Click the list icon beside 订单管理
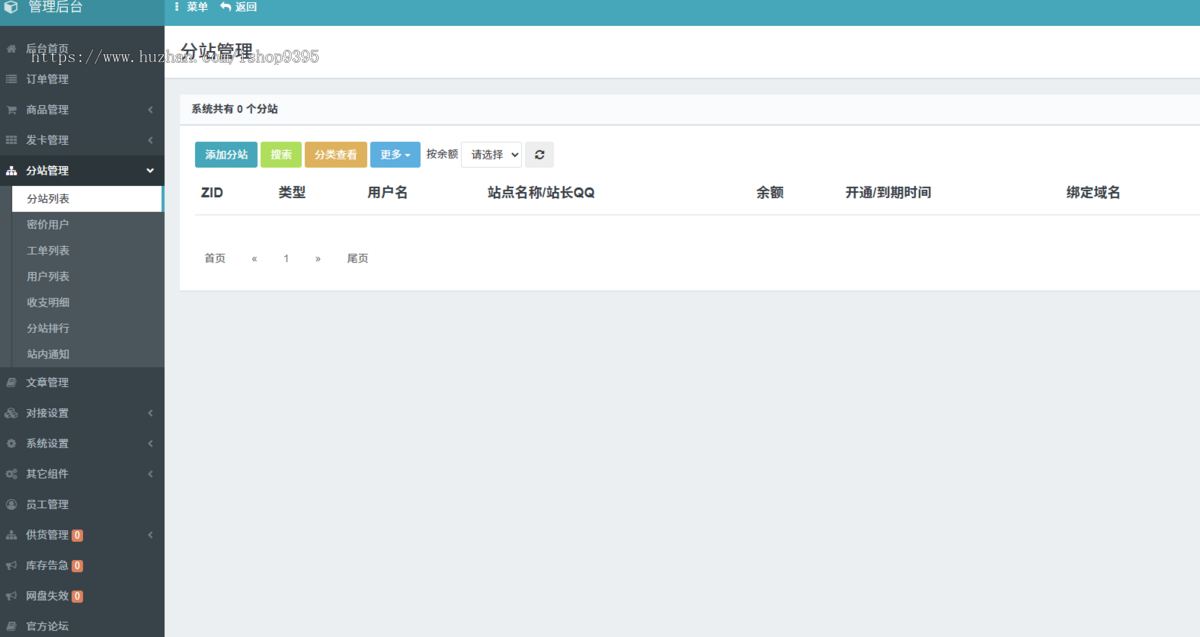The image size is (1200, 637). 11,79
